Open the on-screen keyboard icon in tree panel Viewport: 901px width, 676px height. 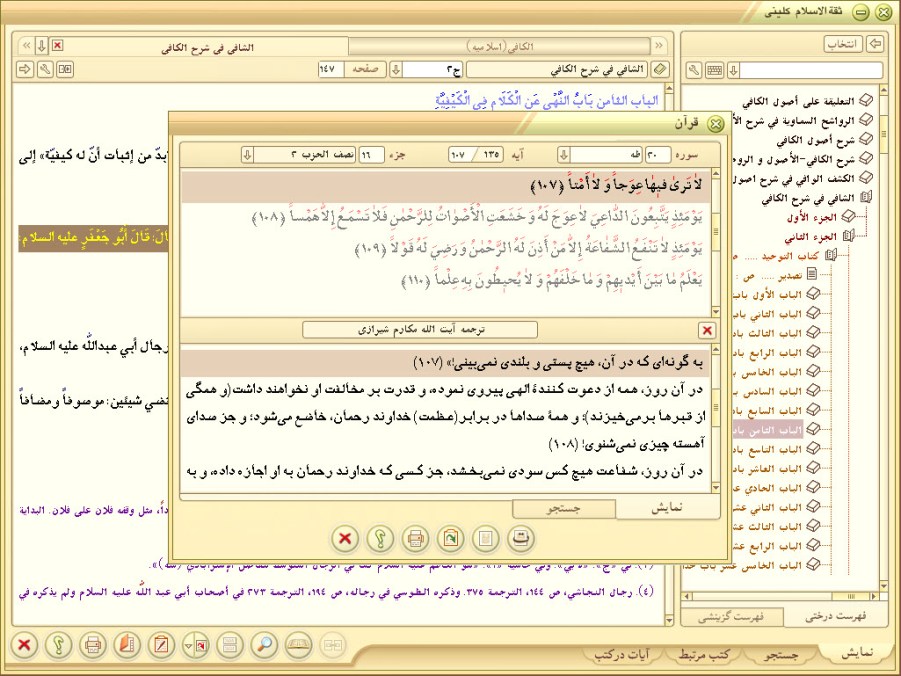pyautogui.click(x=714, y=70)
